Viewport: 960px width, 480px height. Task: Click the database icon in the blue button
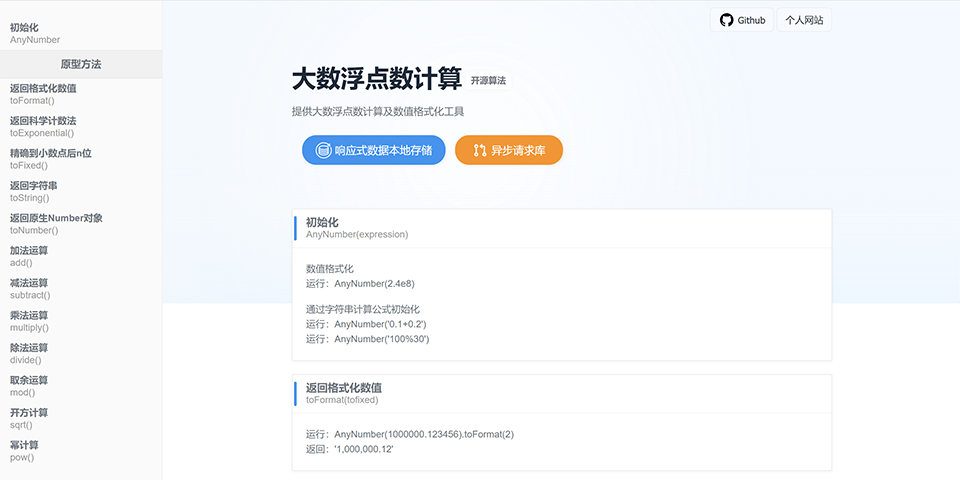click(x=323, y=151)
